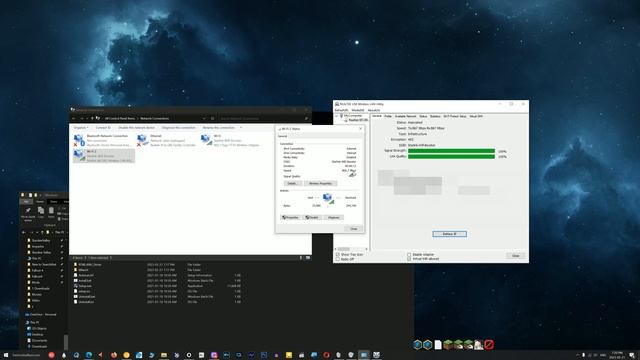The width and height of the screenshot is (640, 360).
Task: Open Organize dropdown in Network Connections
Action: click(x=81, y=128)
